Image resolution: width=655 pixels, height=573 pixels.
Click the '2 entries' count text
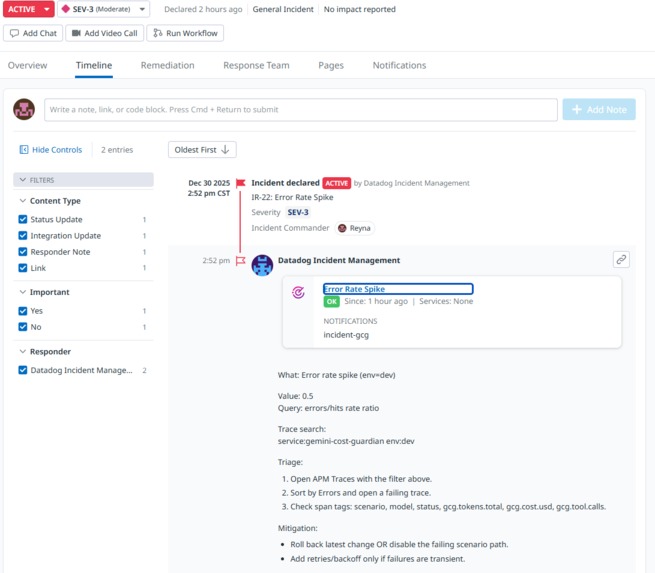(x=117, y=150)
